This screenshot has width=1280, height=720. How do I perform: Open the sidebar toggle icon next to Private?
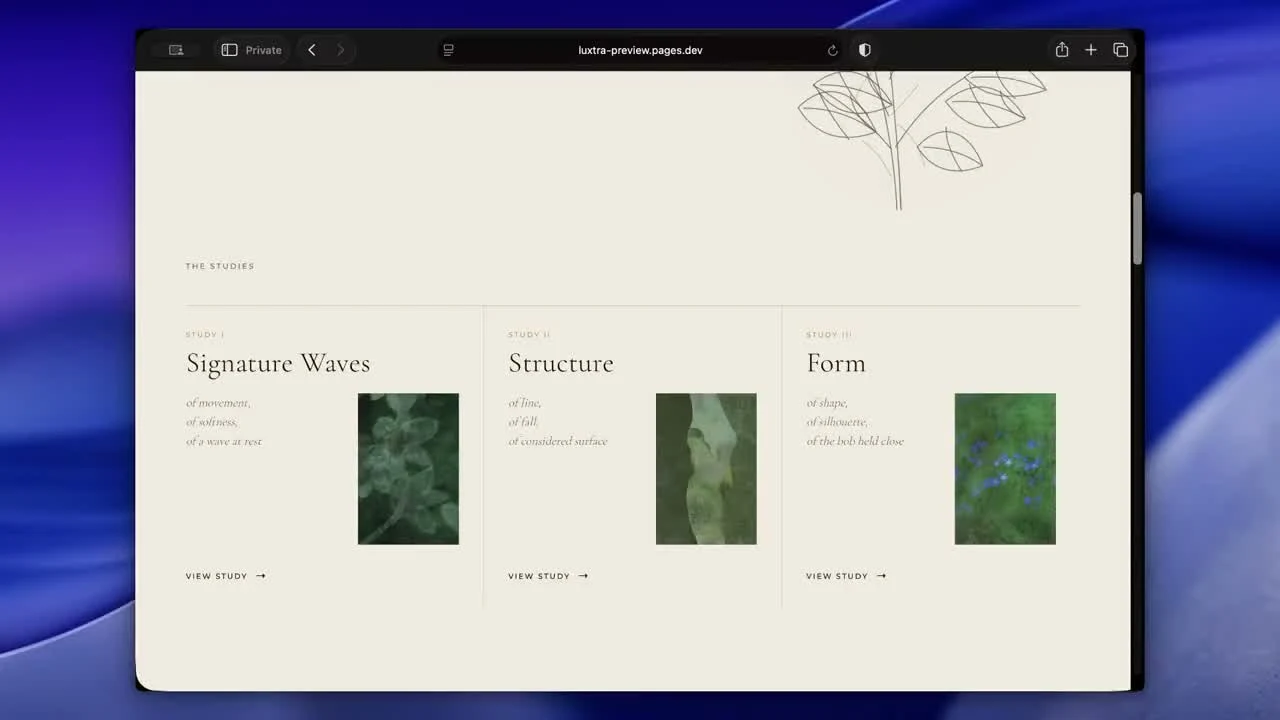tap(229, 50)
